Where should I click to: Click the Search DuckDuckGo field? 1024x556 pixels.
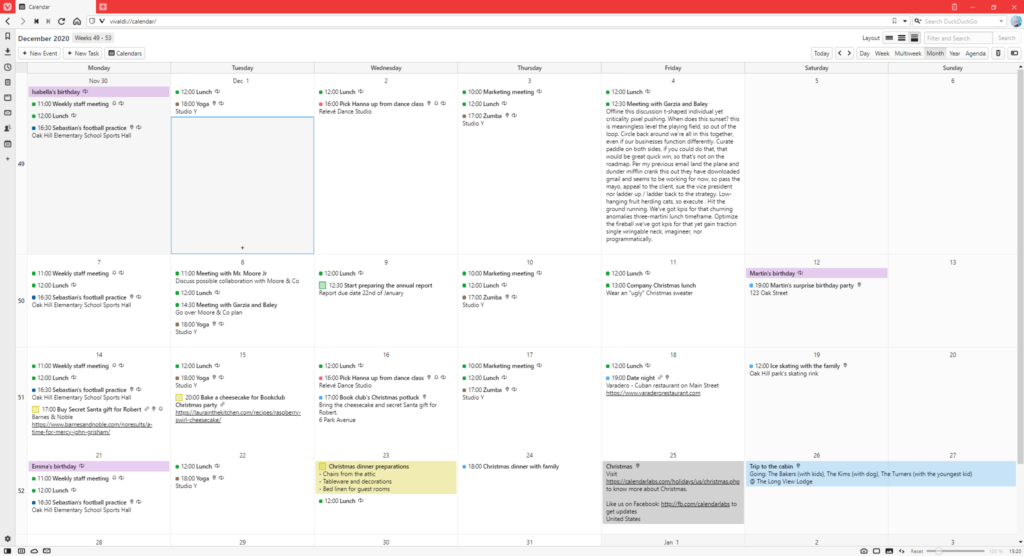click(961, 22)
